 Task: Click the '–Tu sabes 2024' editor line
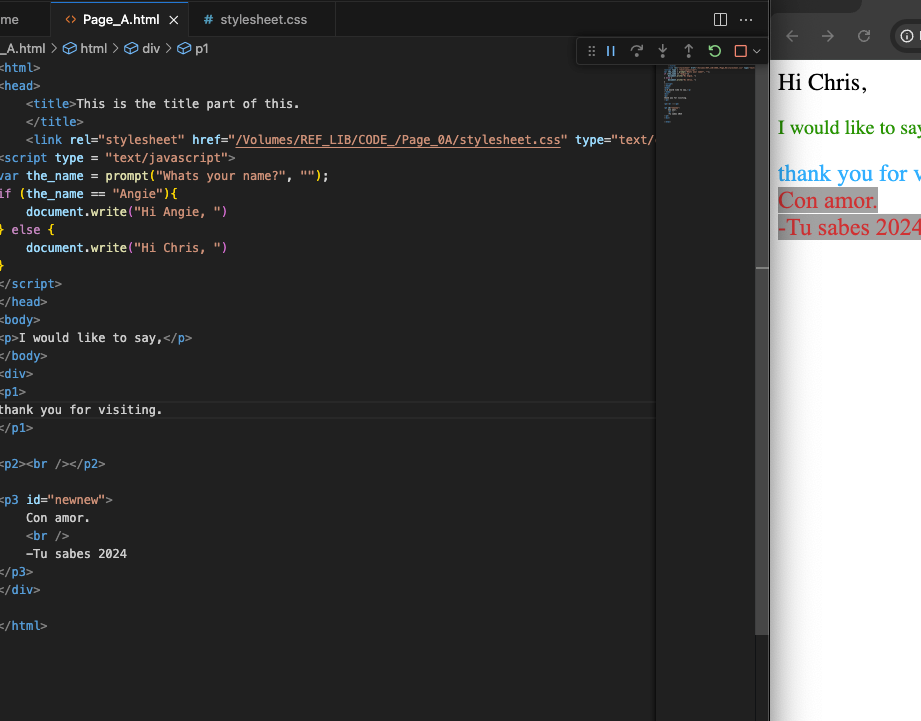point(76,554)
